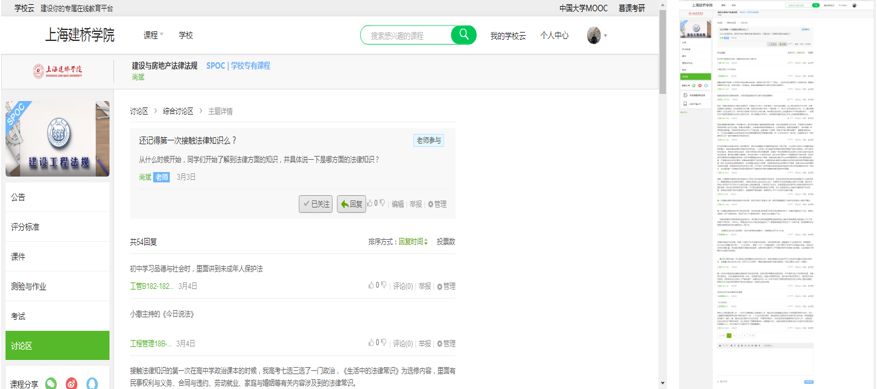
Task: Go to 综合讨论区 breadcrumb
Action: coord(178,111)
